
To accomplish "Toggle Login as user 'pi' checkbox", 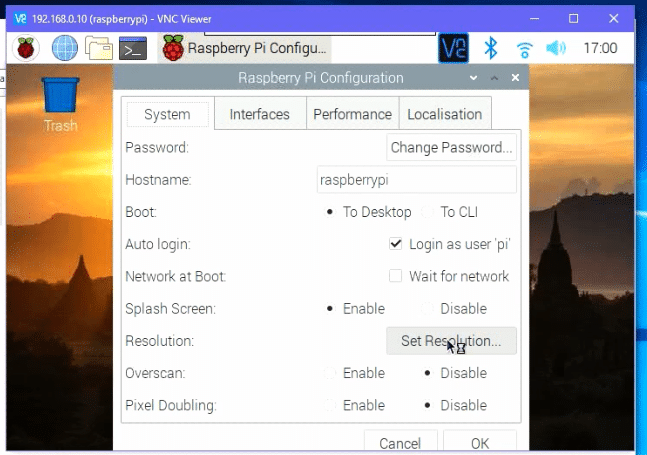I will pos(395,244).
